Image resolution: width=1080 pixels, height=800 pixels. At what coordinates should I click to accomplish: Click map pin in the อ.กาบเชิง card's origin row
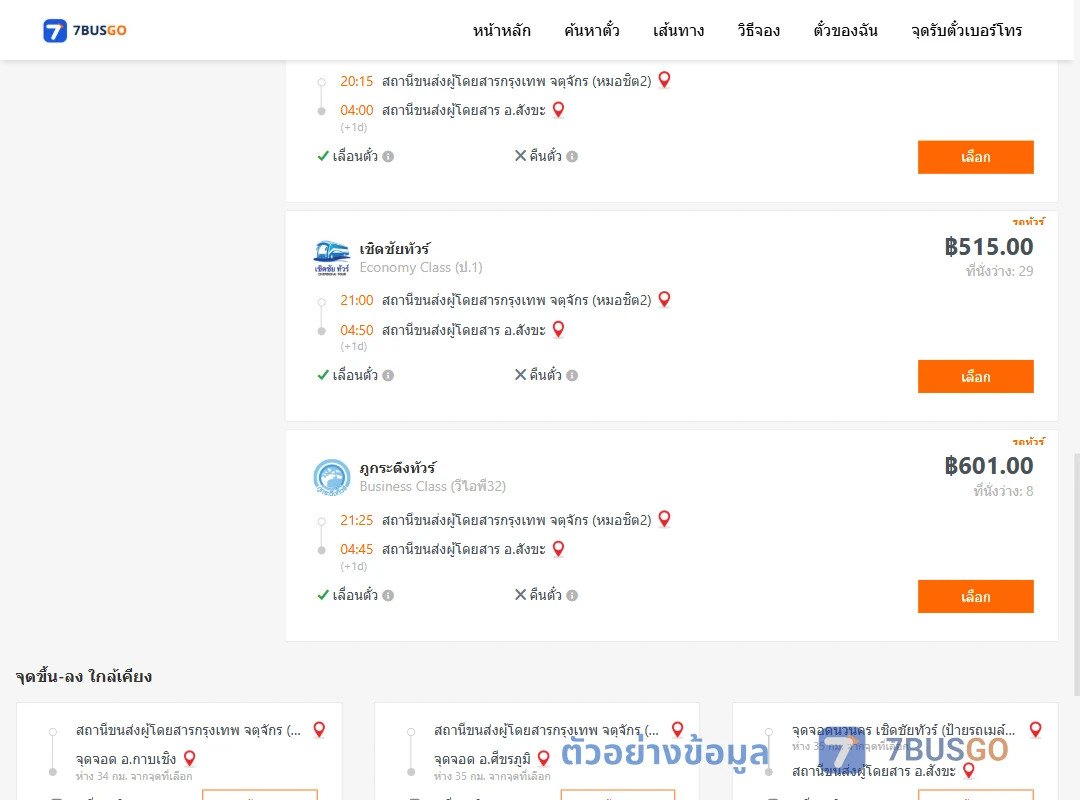(x=320, y=729)
